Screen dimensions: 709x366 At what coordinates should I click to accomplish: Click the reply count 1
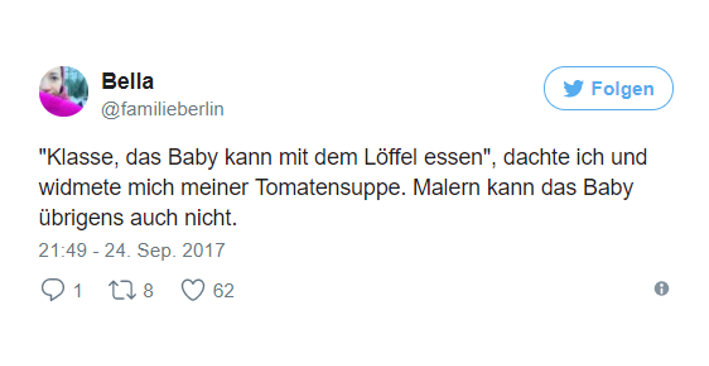pyautogui.click(x=78, y=290)
